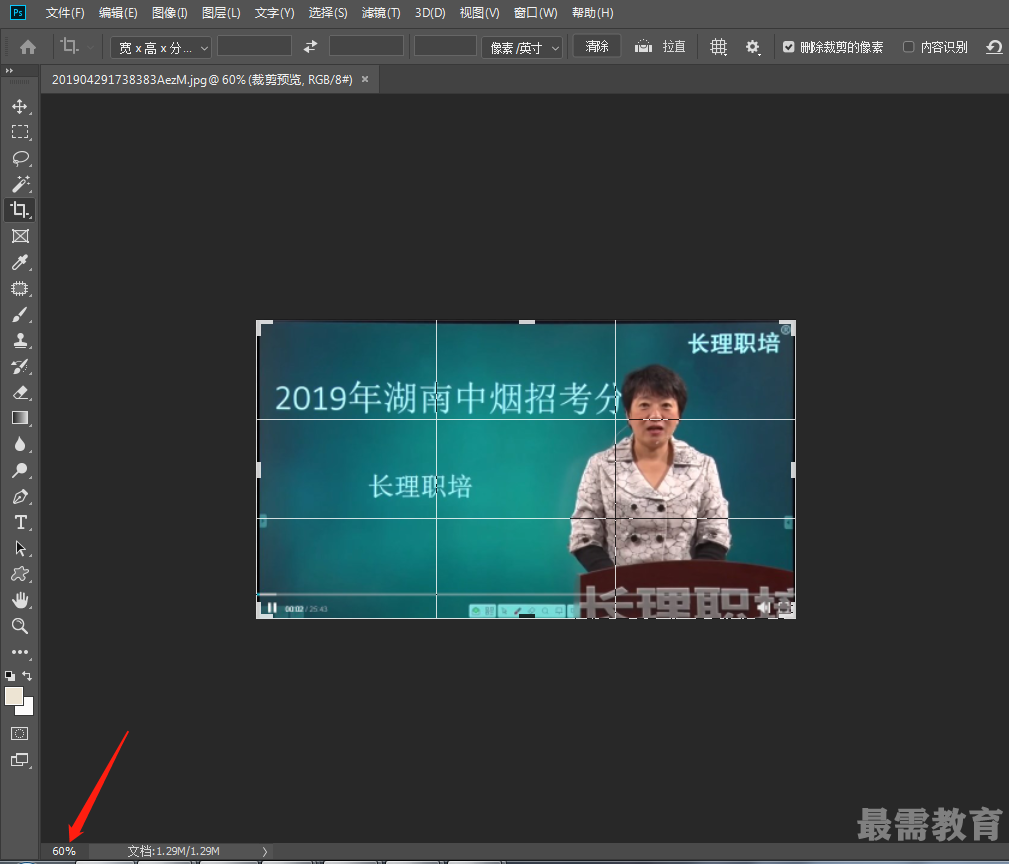Select the Eyedropper tool
The image size is (1009, 864).
click(x=20, y=262)
